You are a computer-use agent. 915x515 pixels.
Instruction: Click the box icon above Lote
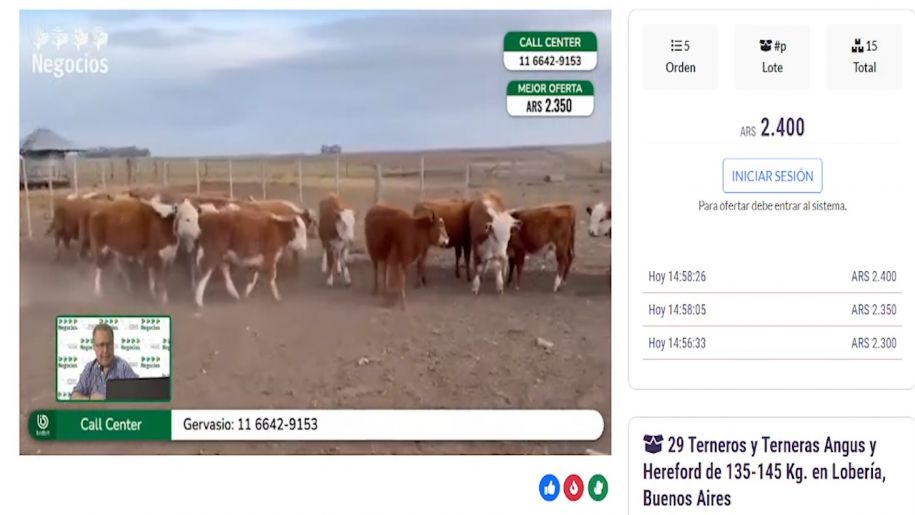(765, 45)
